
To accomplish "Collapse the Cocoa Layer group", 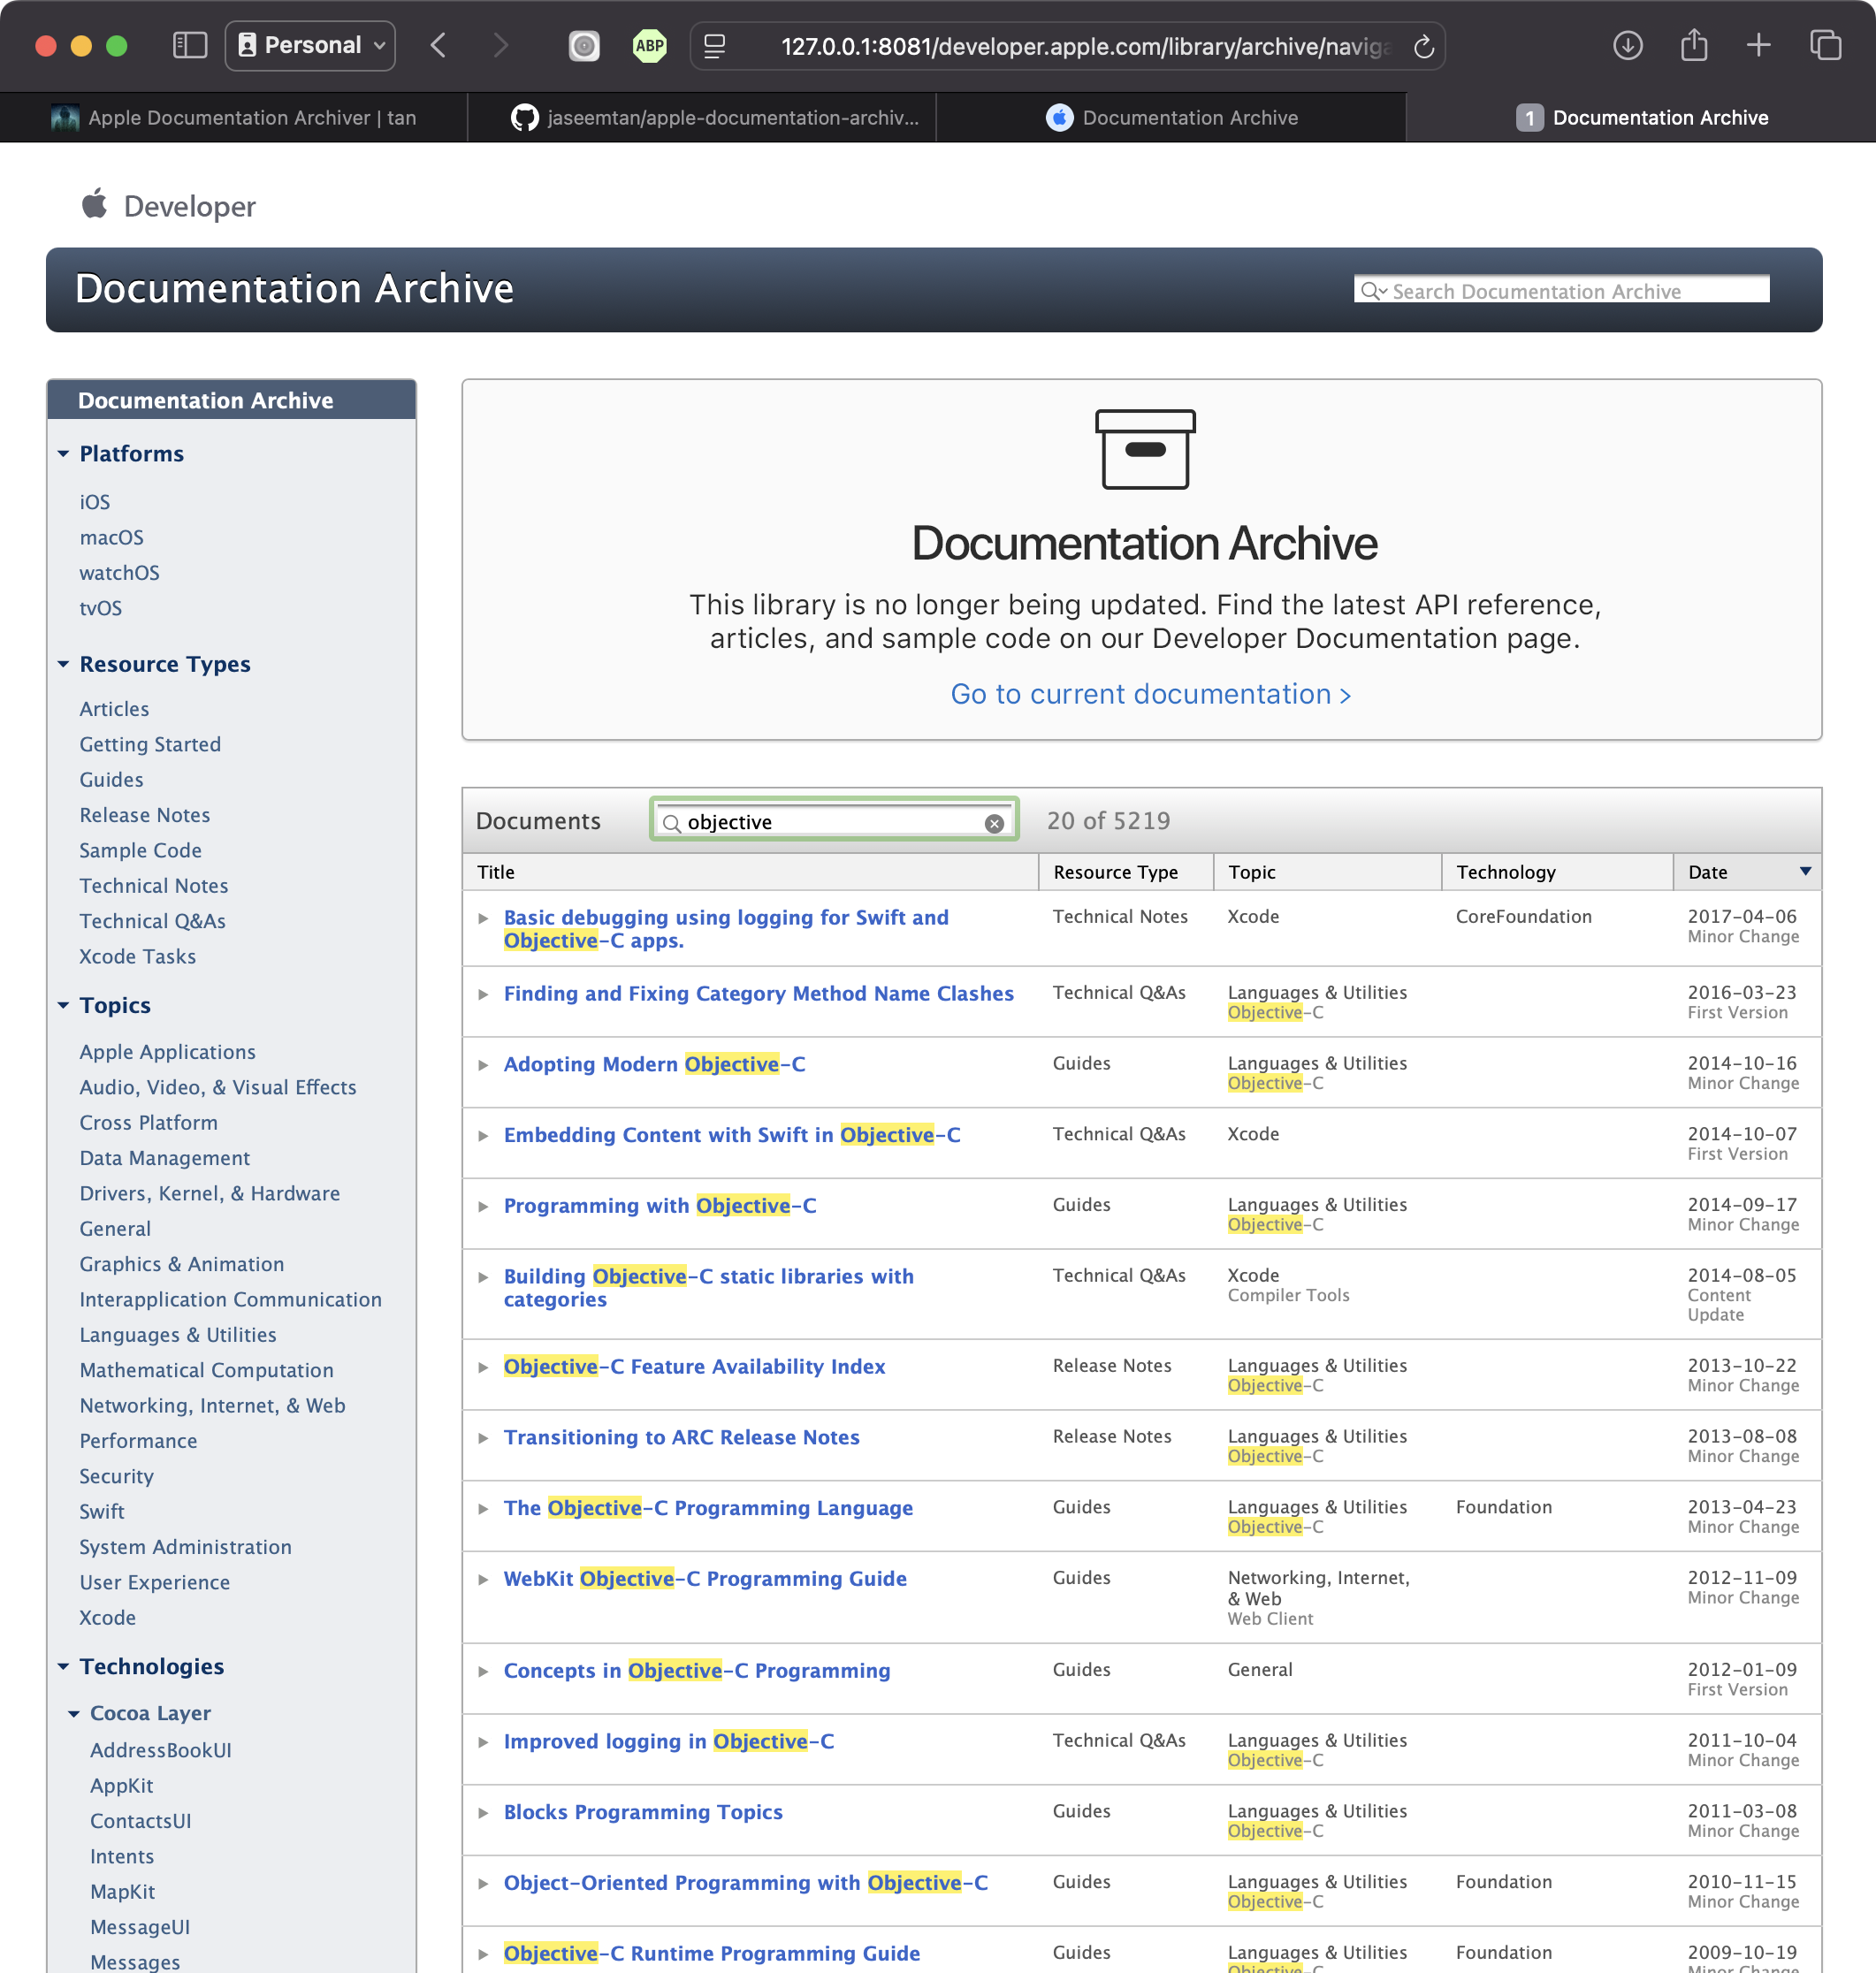I will [x=74, y=1714].
